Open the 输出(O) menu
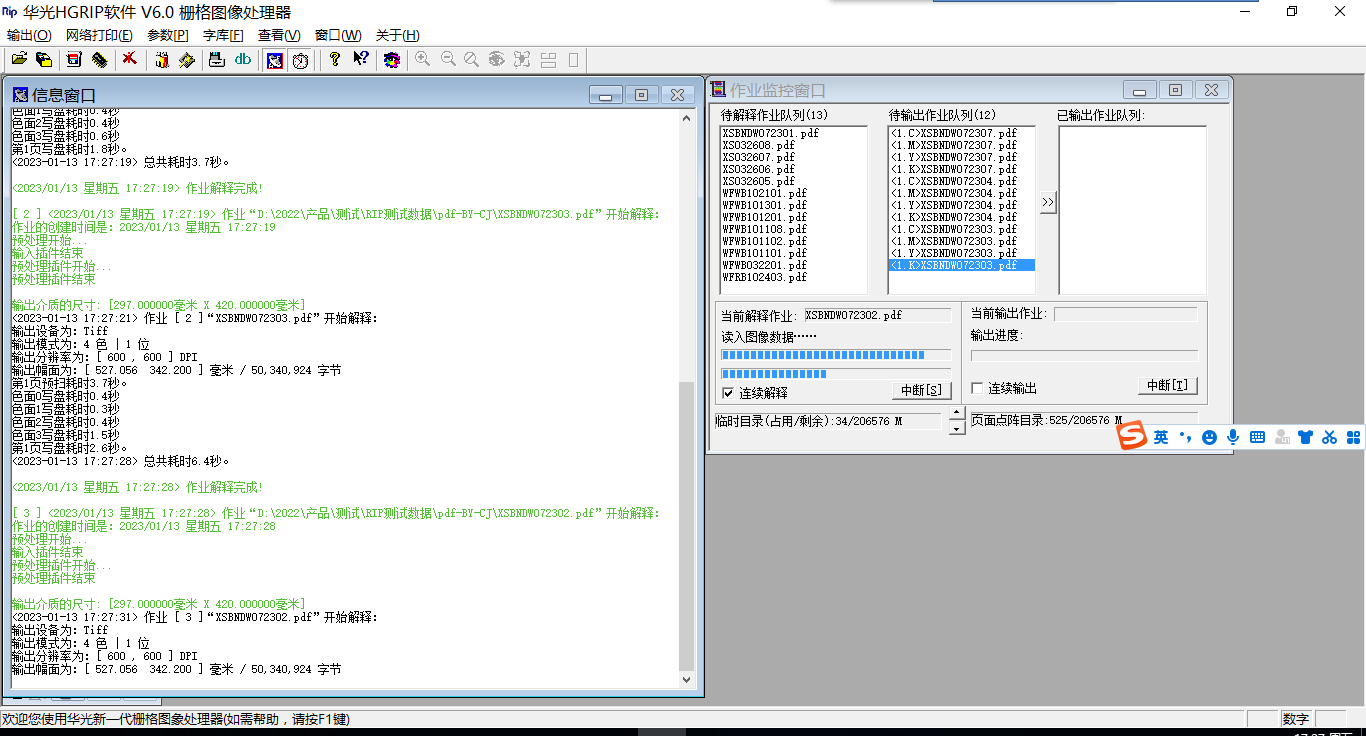The height and width of the screenshot is (736, 1366). 29,35
